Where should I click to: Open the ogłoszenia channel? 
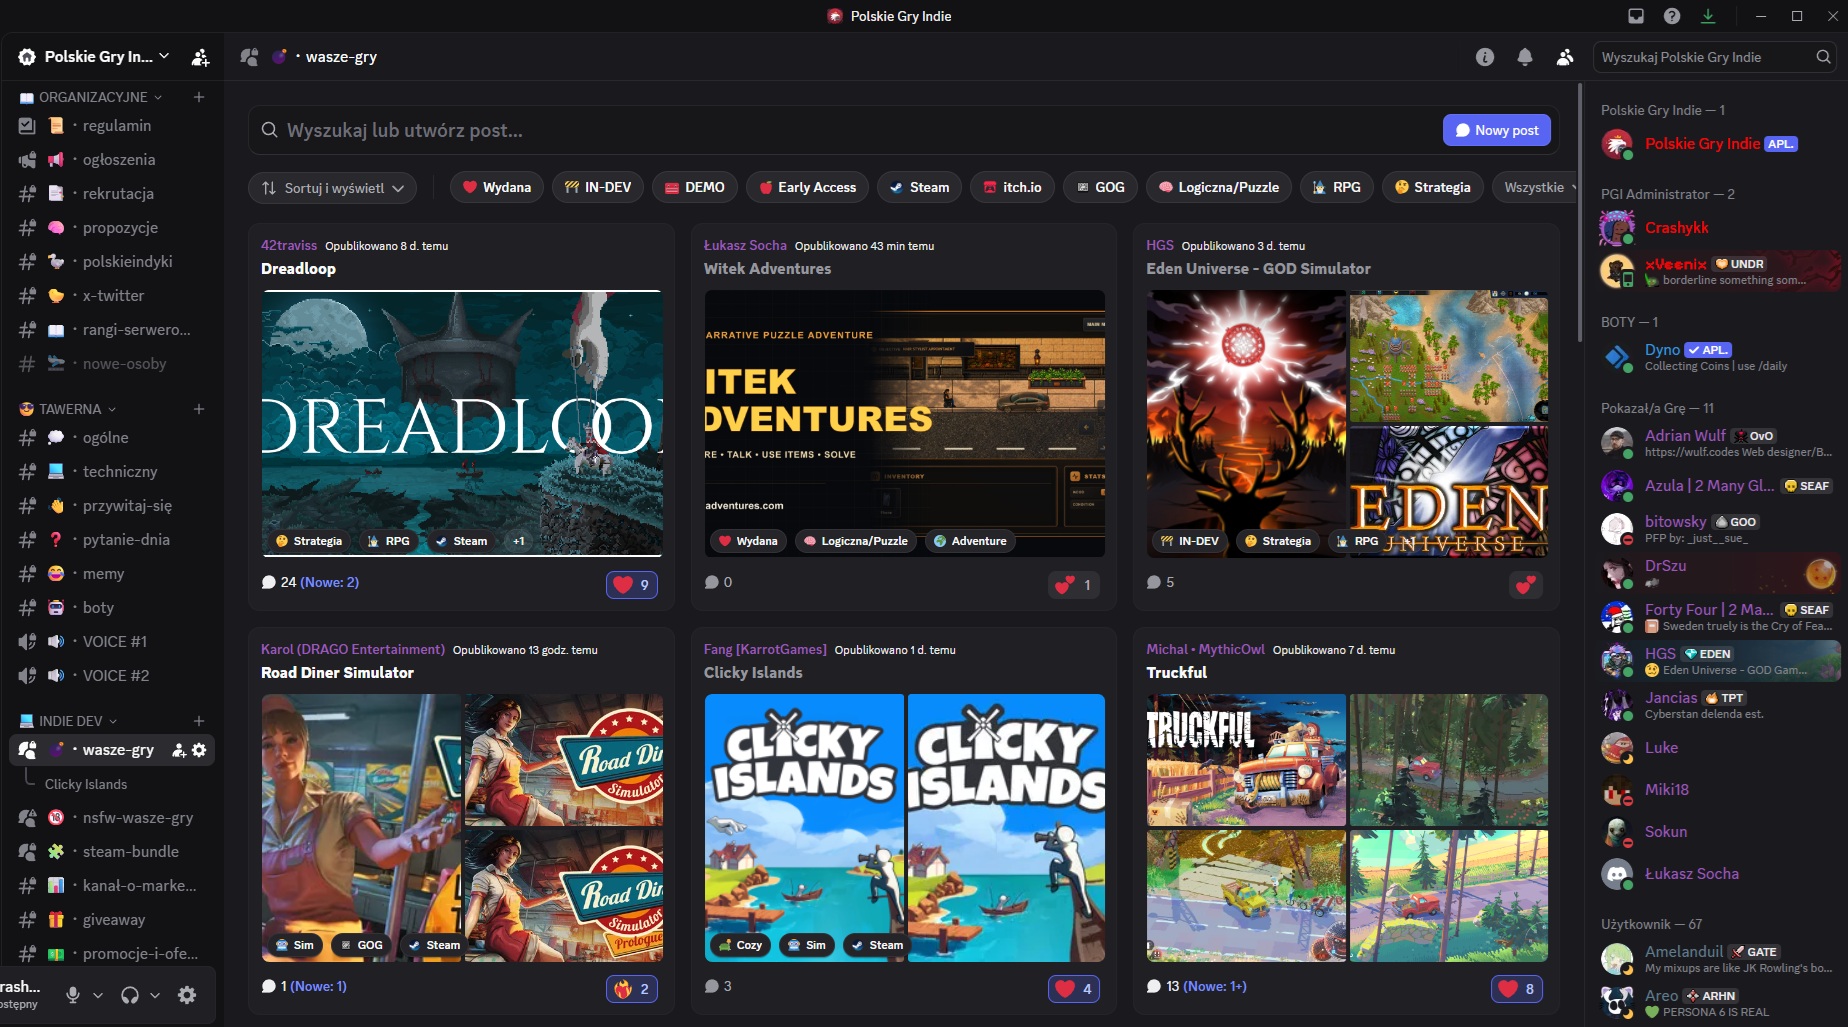(112, 160)
